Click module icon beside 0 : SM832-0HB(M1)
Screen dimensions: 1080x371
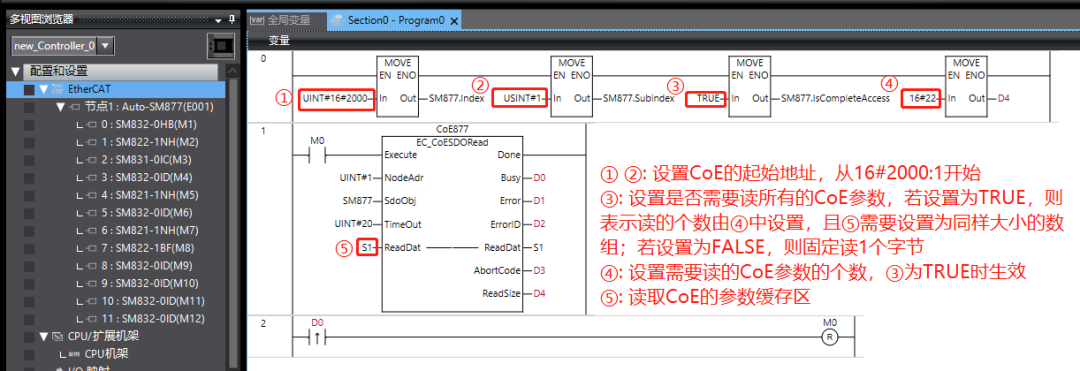(92, 125)
